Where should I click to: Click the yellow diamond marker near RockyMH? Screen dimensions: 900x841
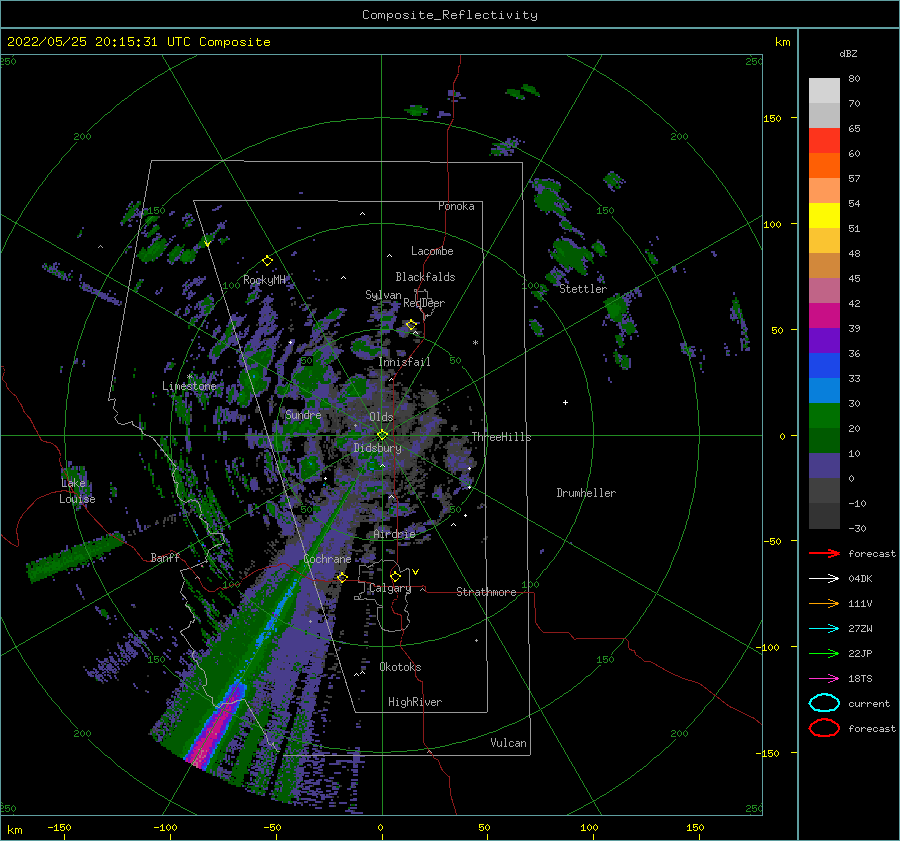pos(267,261)
